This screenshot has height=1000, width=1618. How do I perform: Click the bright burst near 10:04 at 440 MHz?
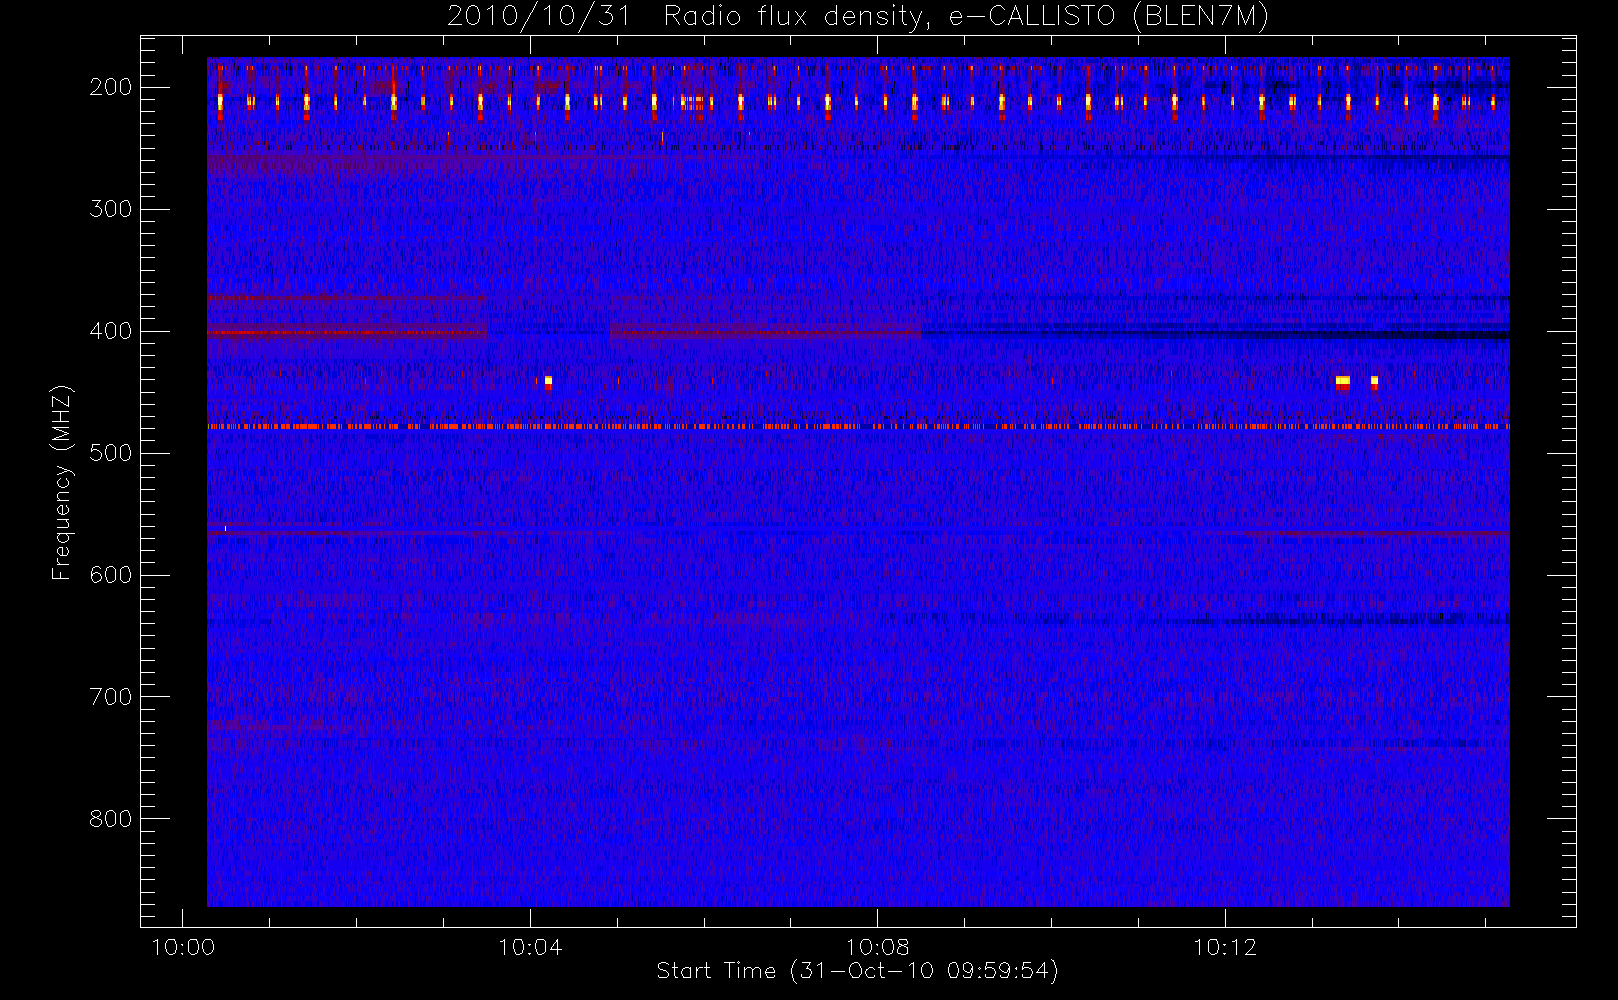tap(548, 382)
